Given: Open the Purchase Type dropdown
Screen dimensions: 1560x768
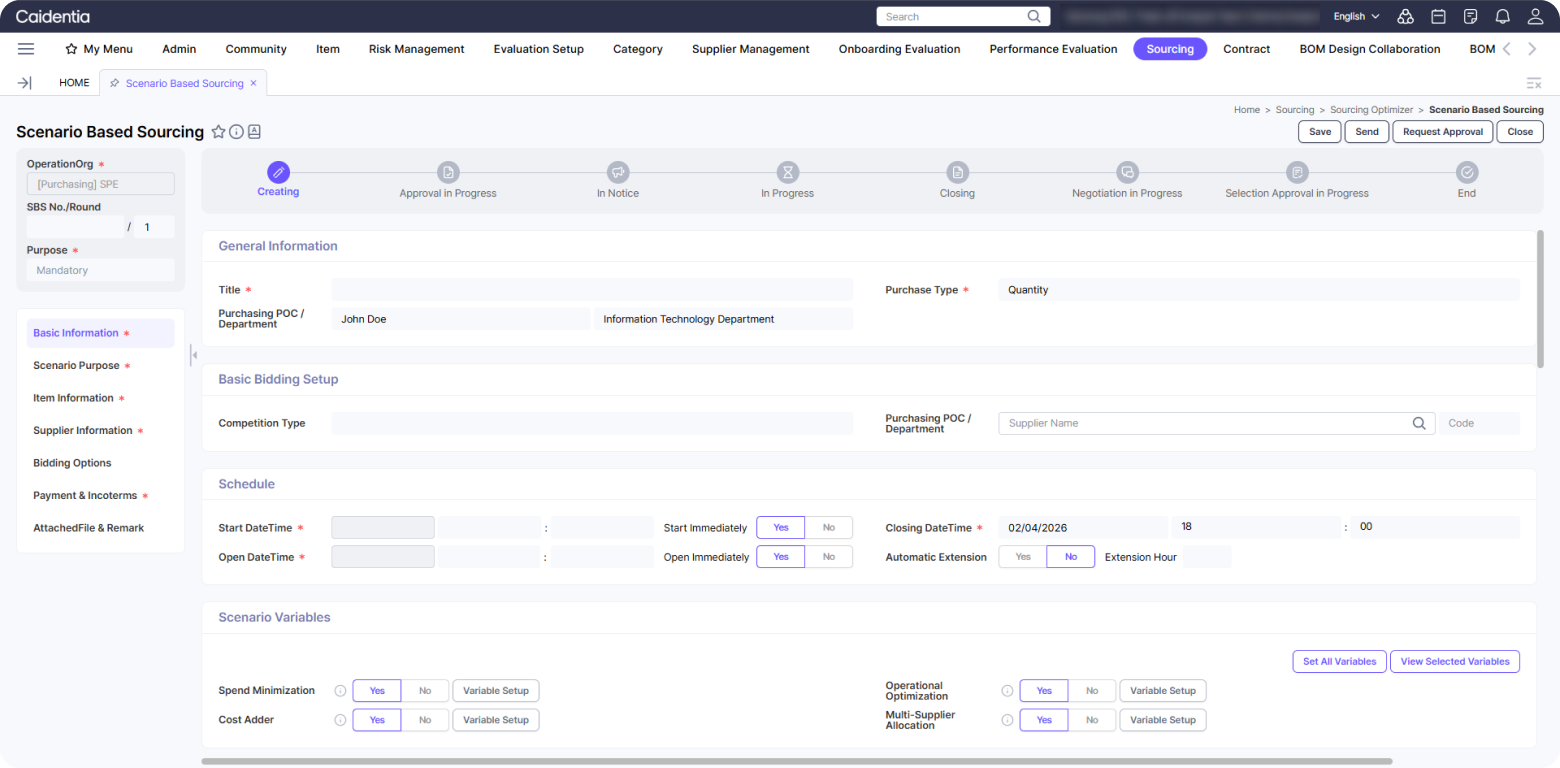Looking at the screenshot, I should click(x=1258, y=290).
